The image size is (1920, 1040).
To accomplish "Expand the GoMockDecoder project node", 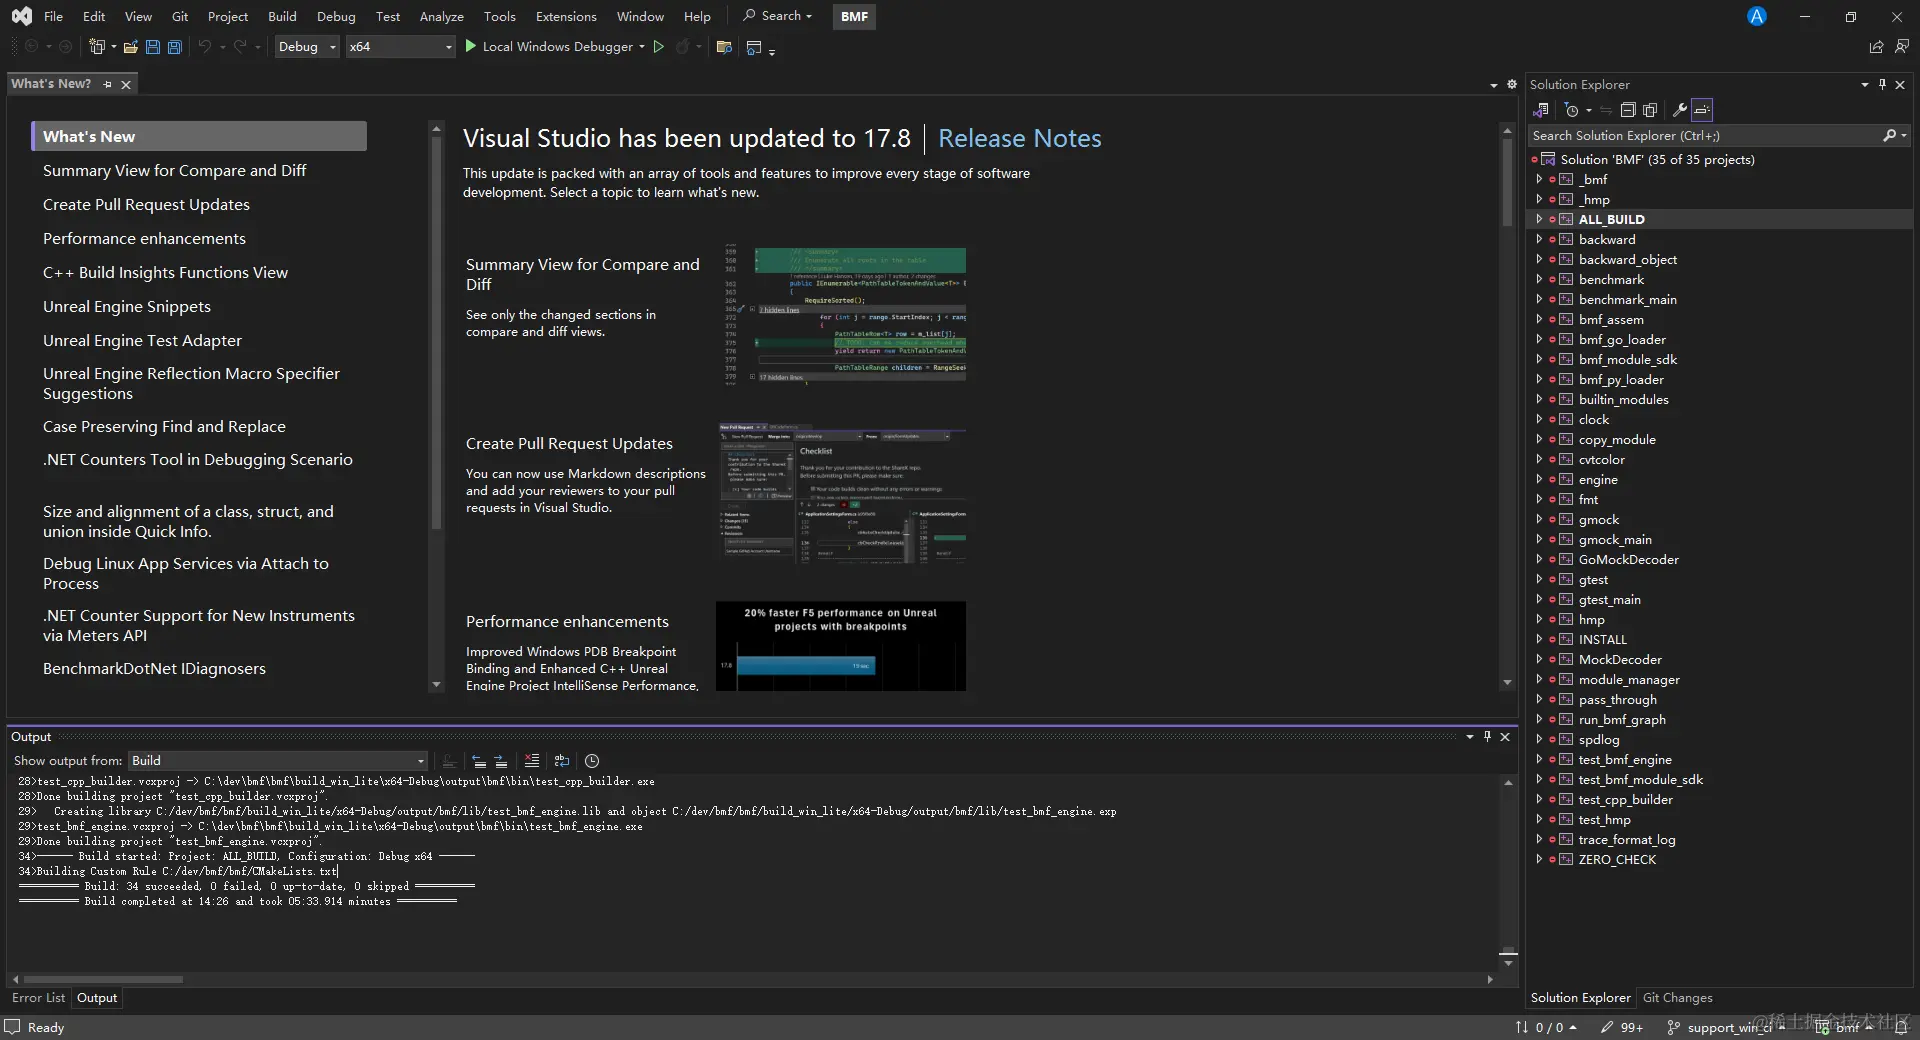I will coord(1539,559).
